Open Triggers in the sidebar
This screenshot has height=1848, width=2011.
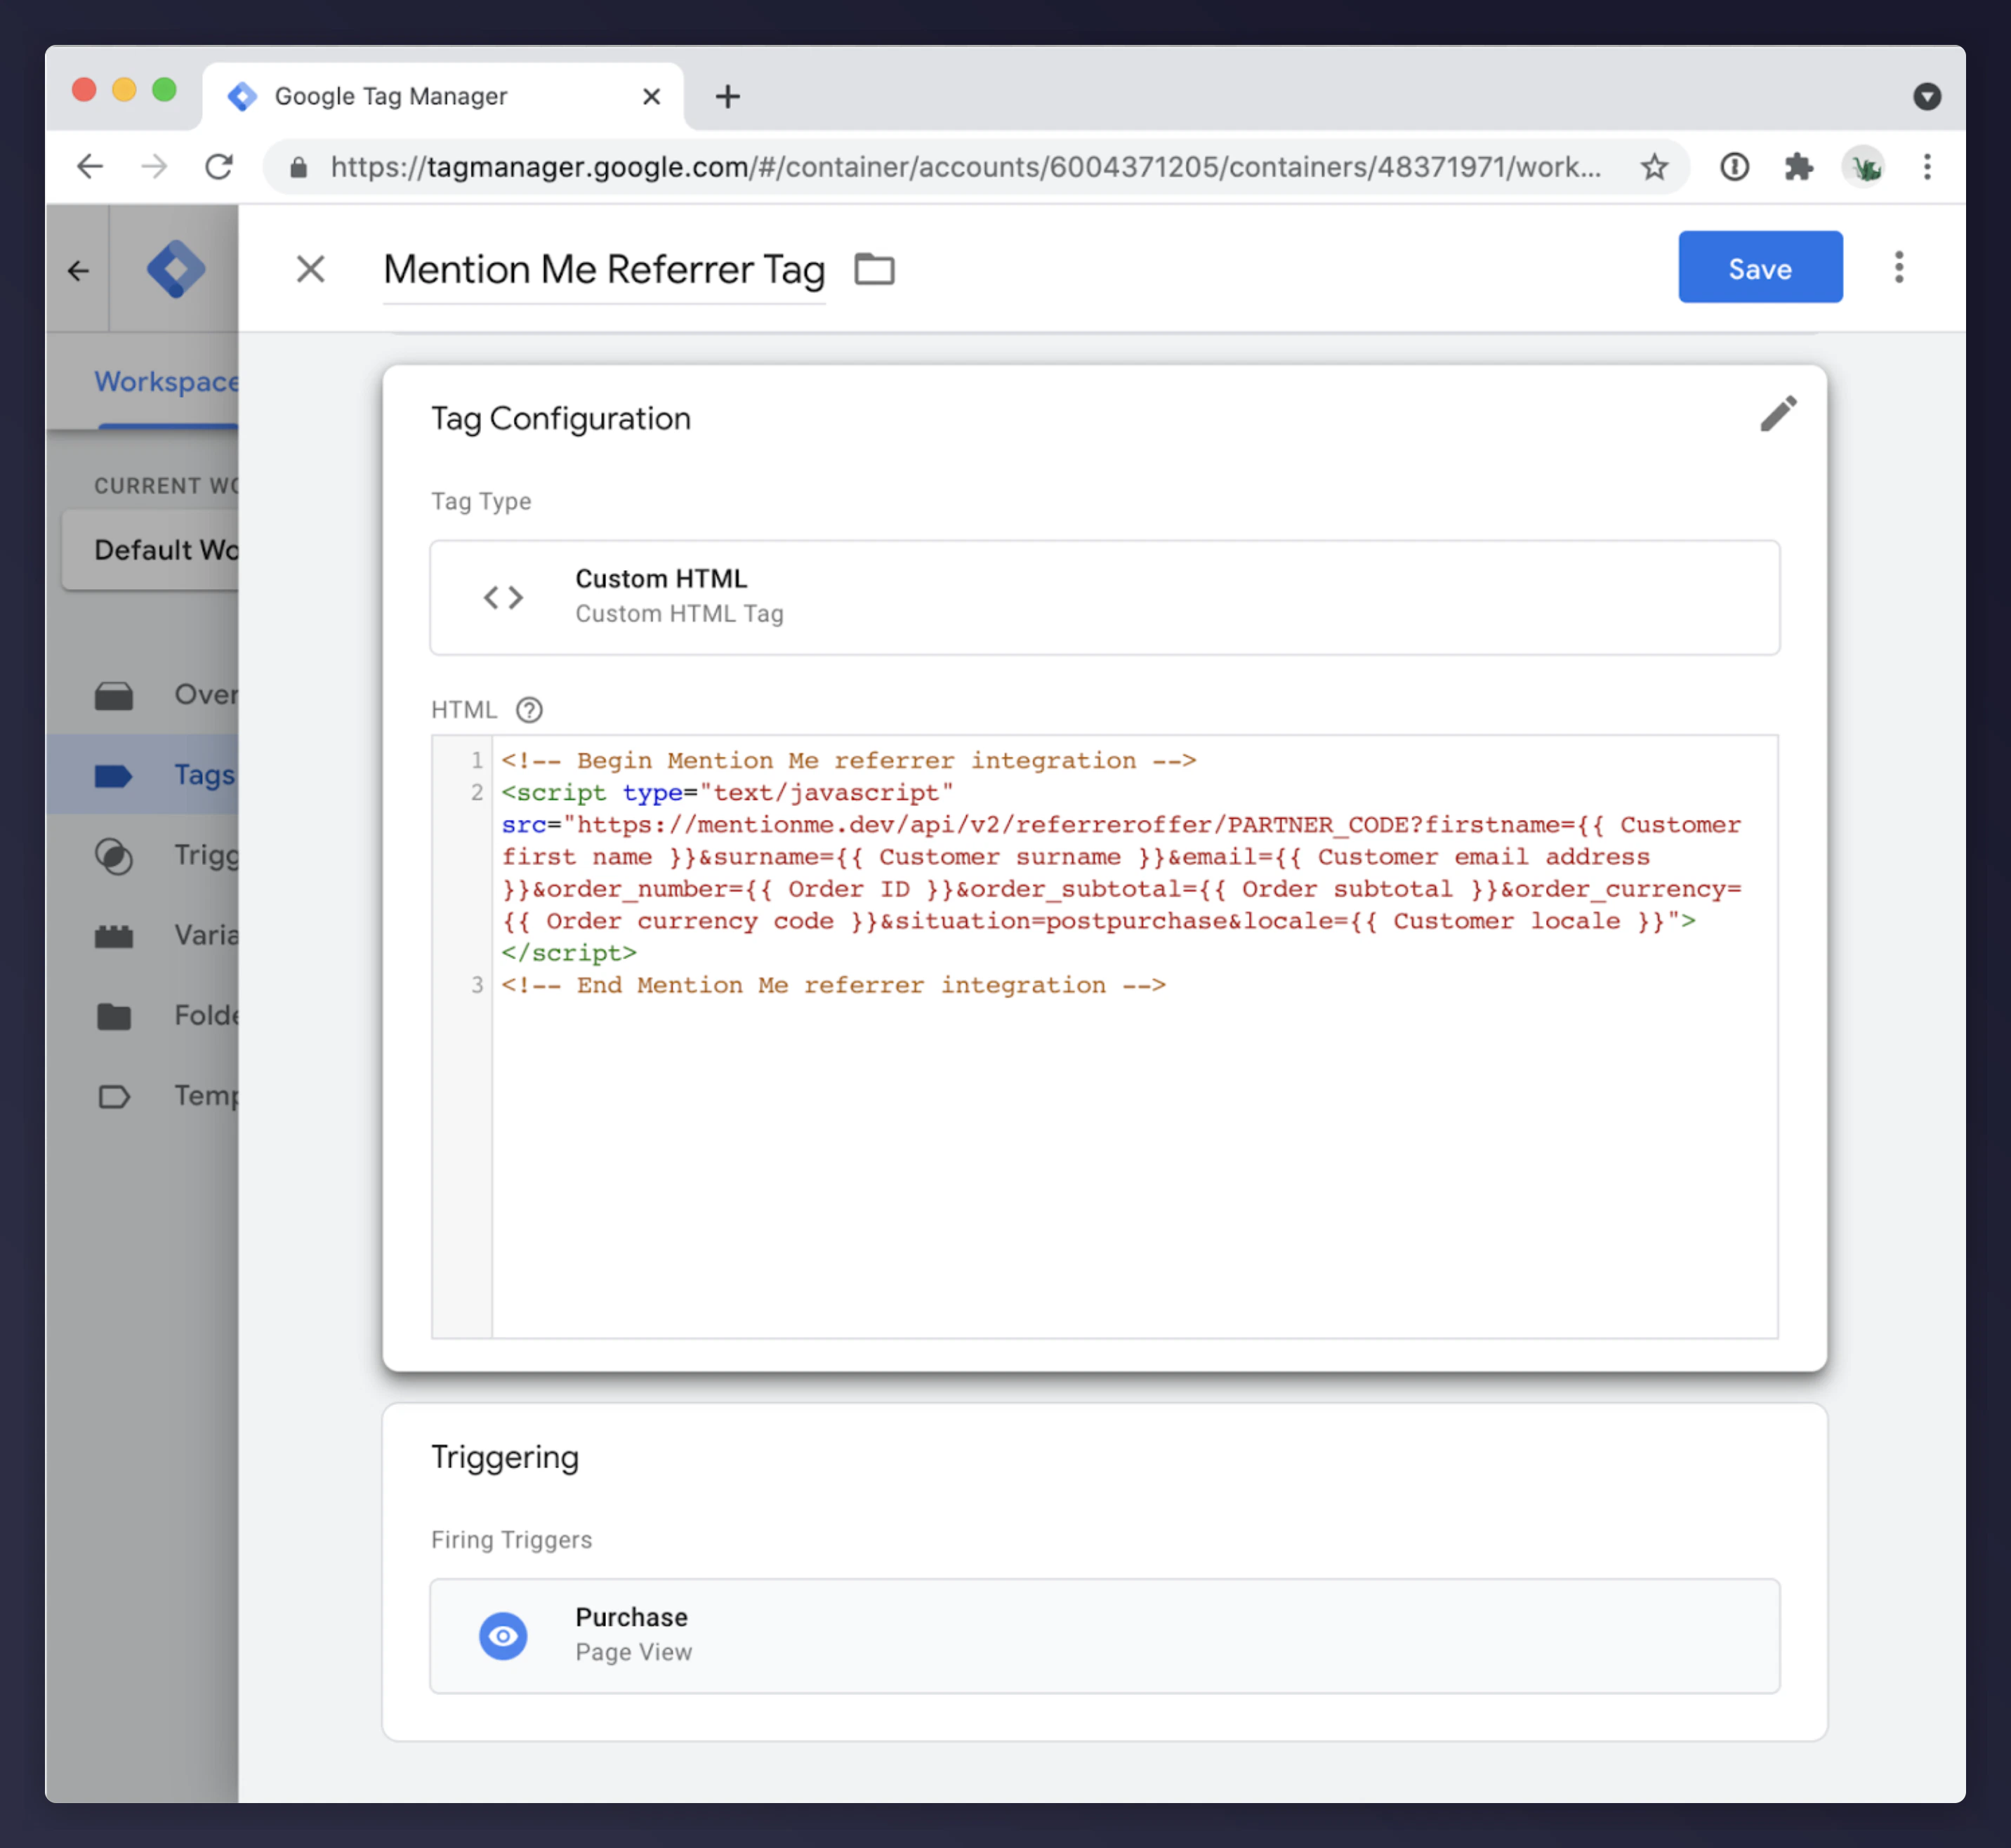[143, 855]
